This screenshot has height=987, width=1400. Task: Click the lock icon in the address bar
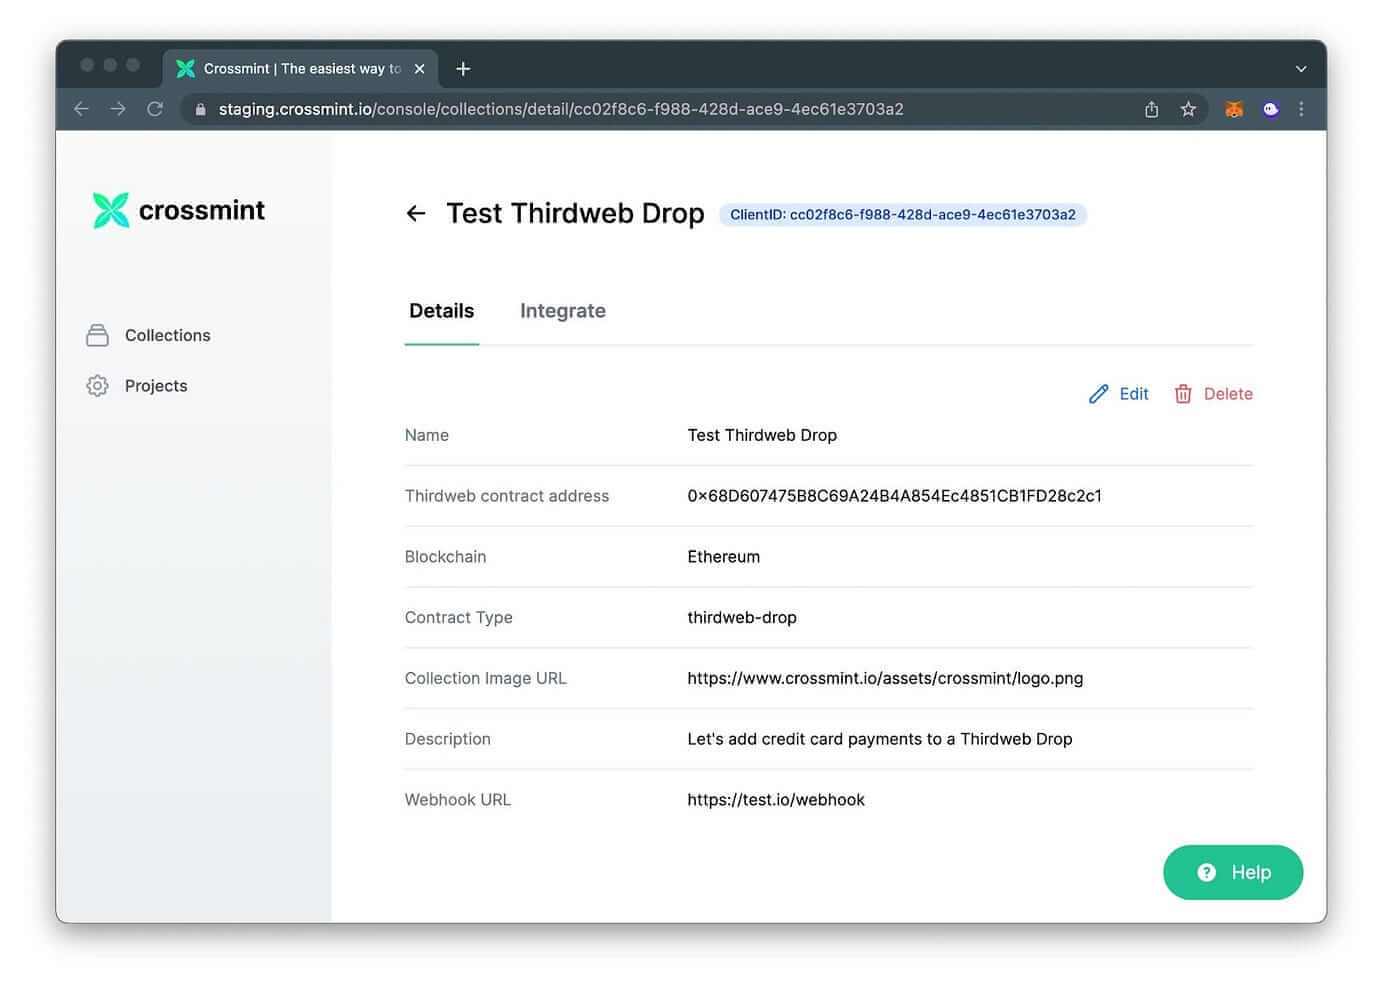[x=200, y=109]
